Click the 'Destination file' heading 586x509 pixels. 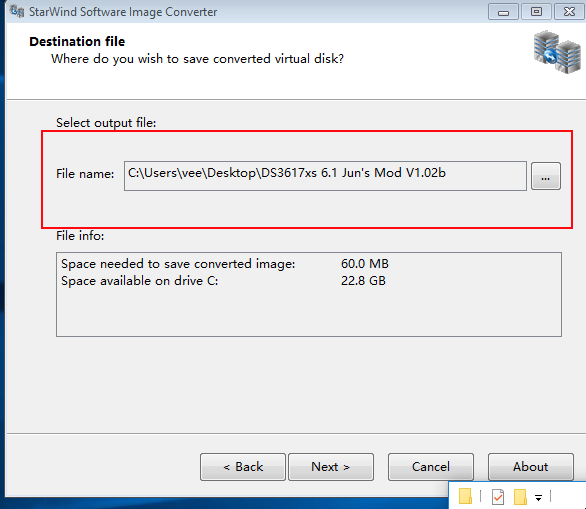77,41
